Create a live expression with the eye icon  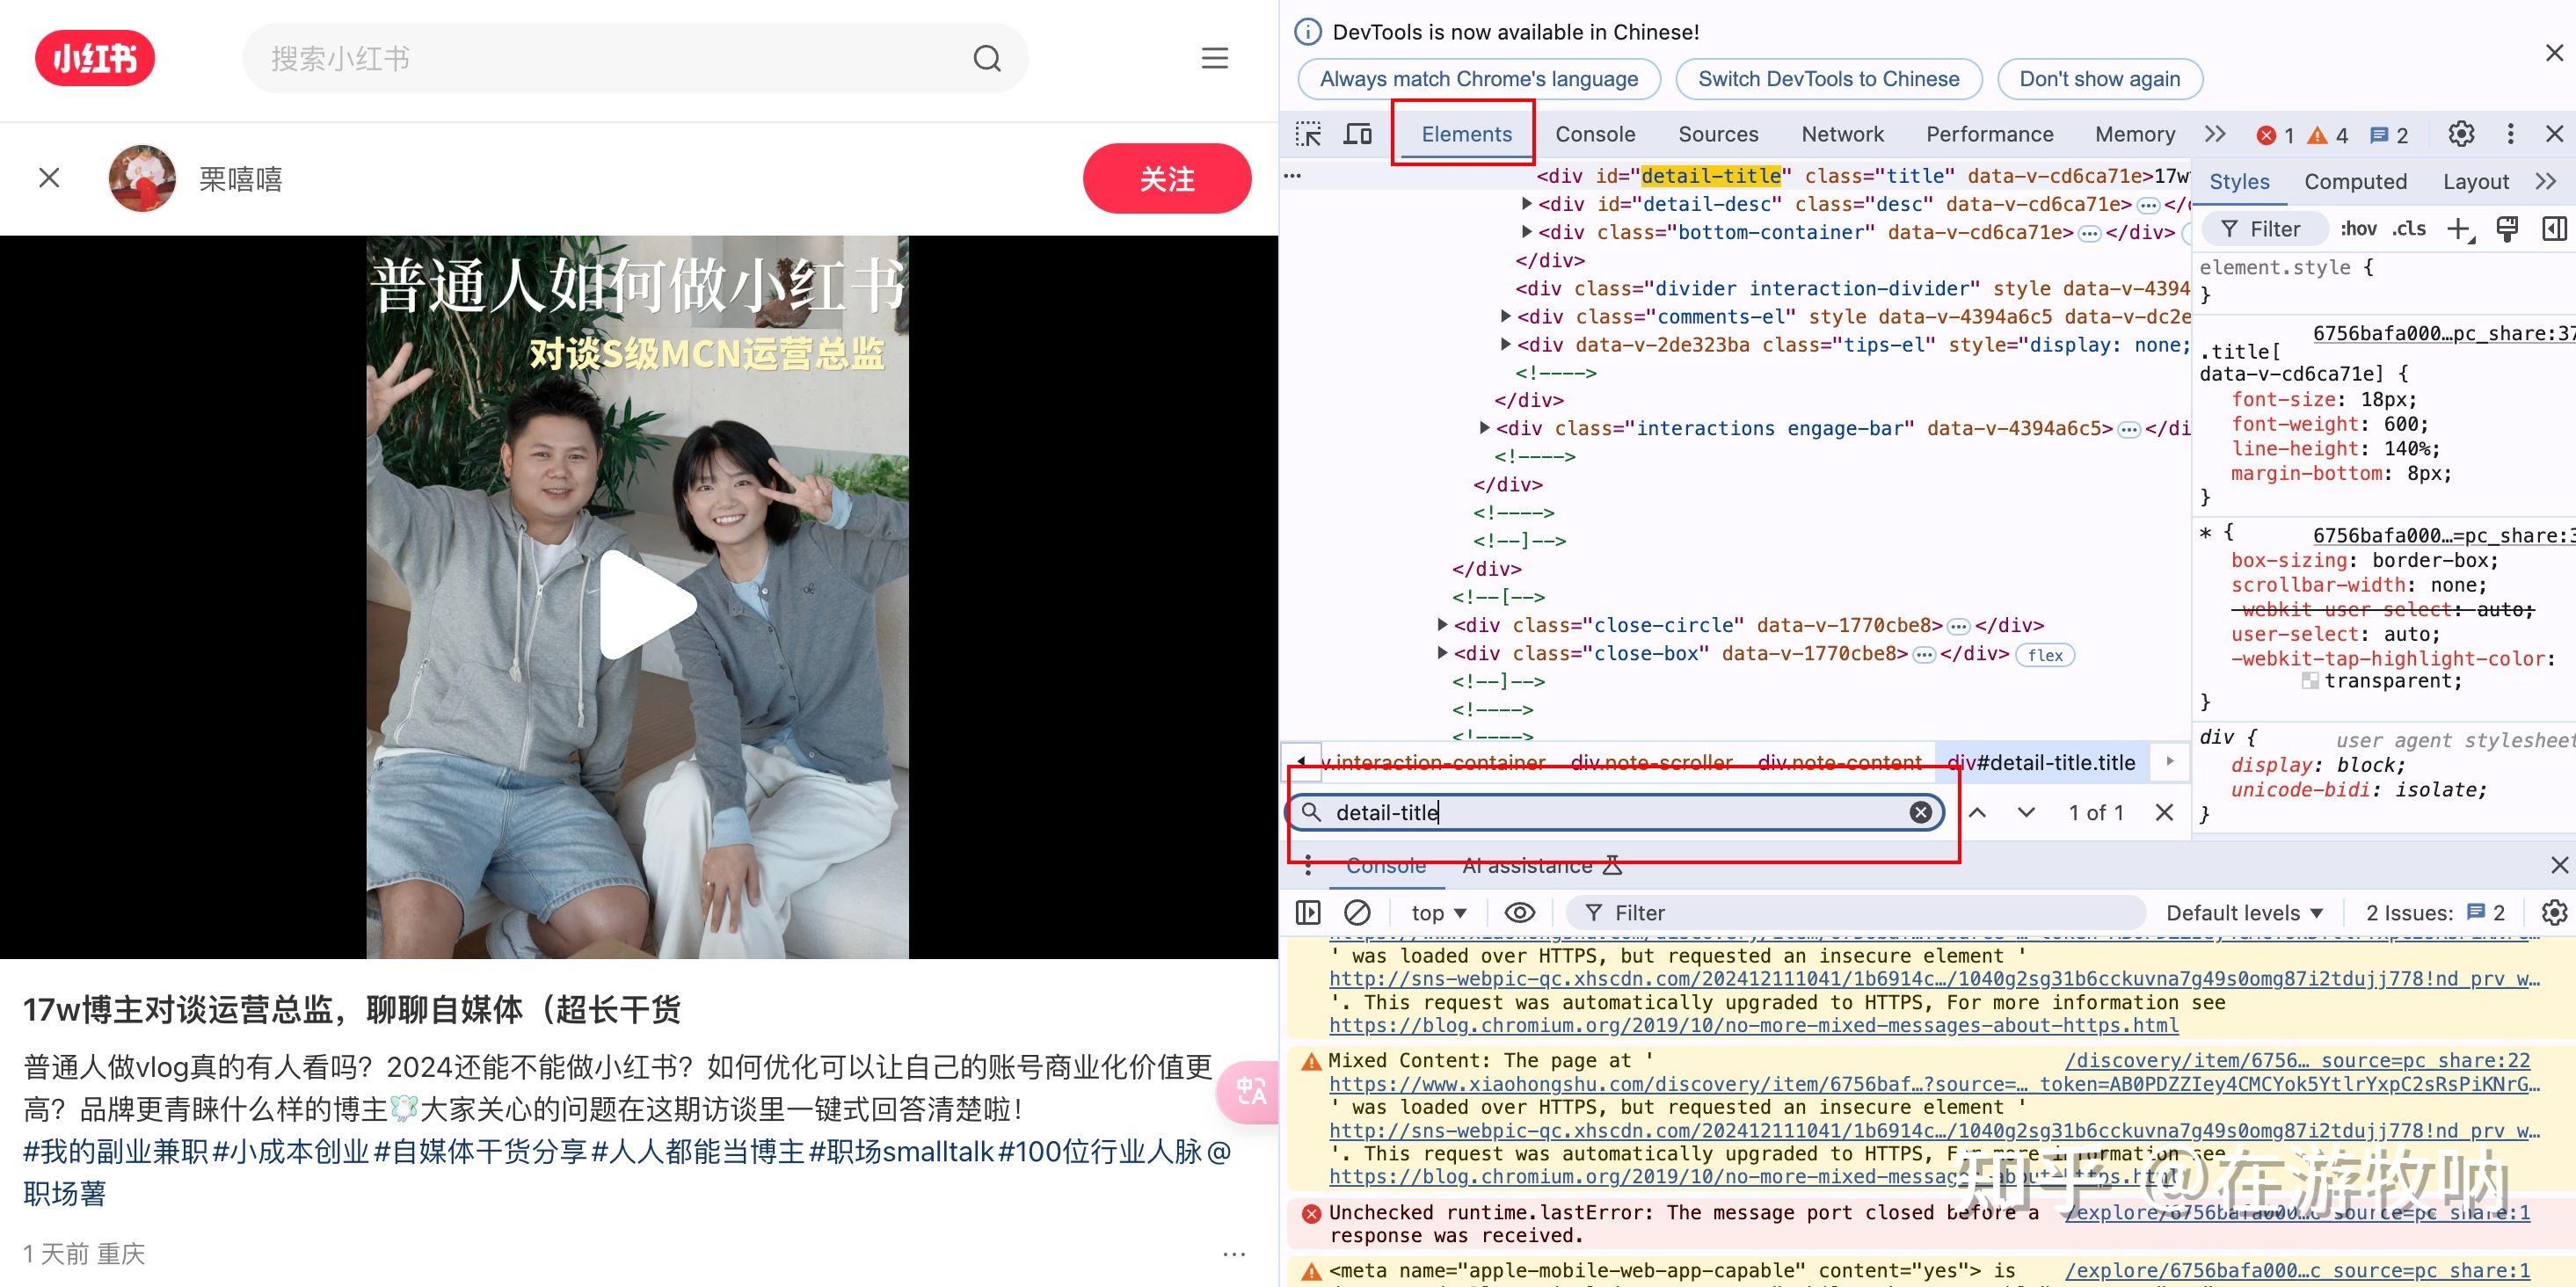(x=1519, y=912)
